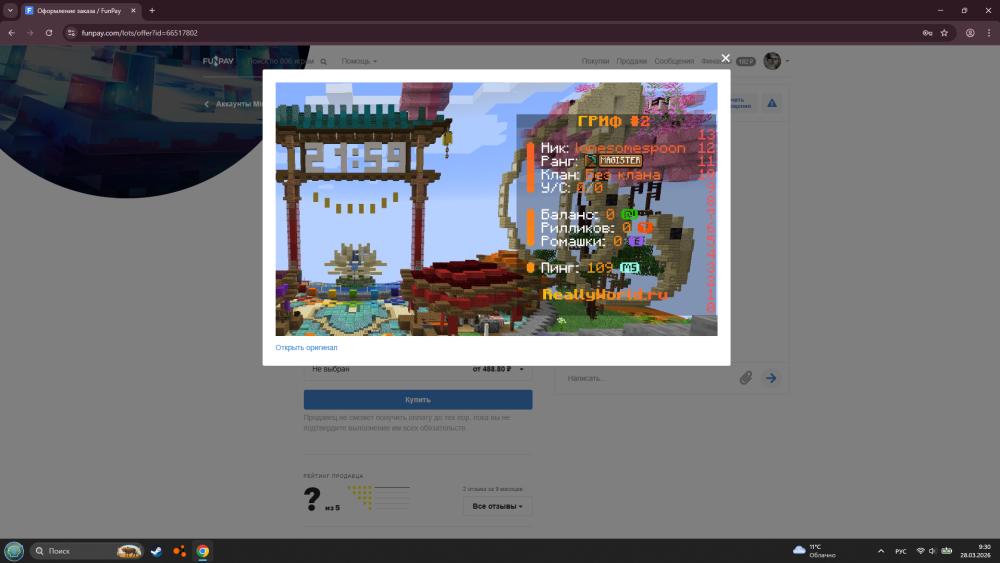Open a new tab with the plus button
1000x563 pixels.
click(x=152, y=11)
